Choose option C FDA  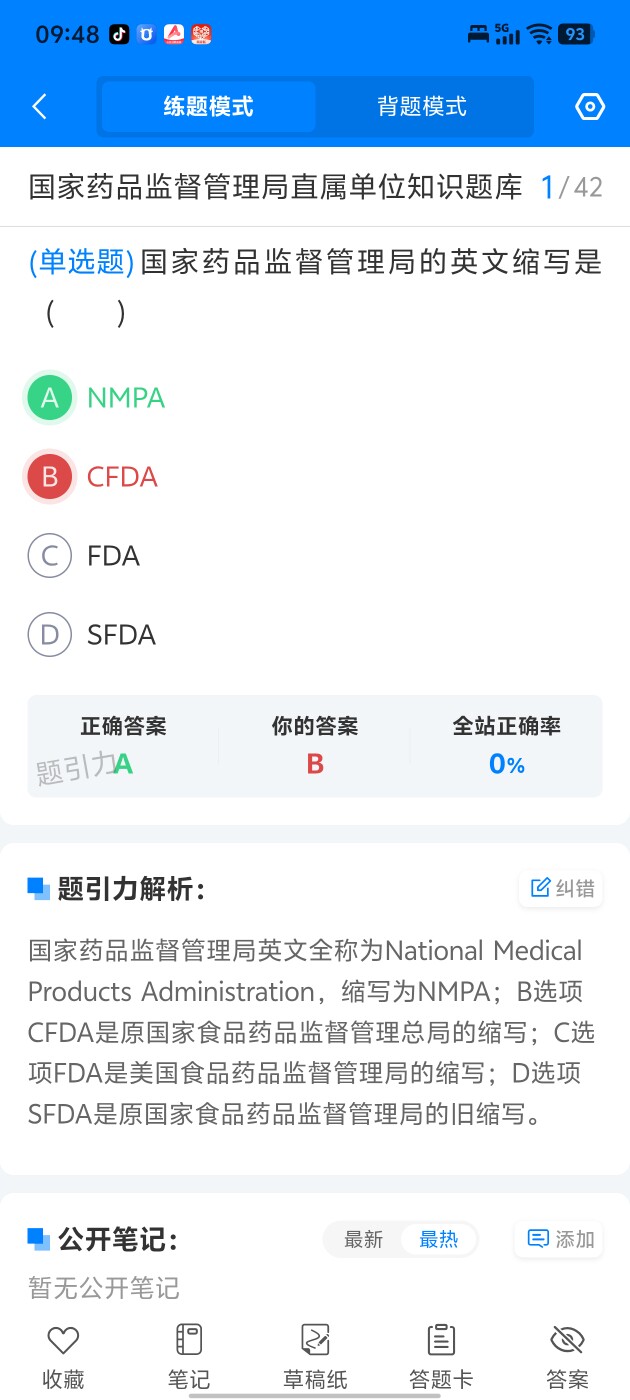coord(50,556)
